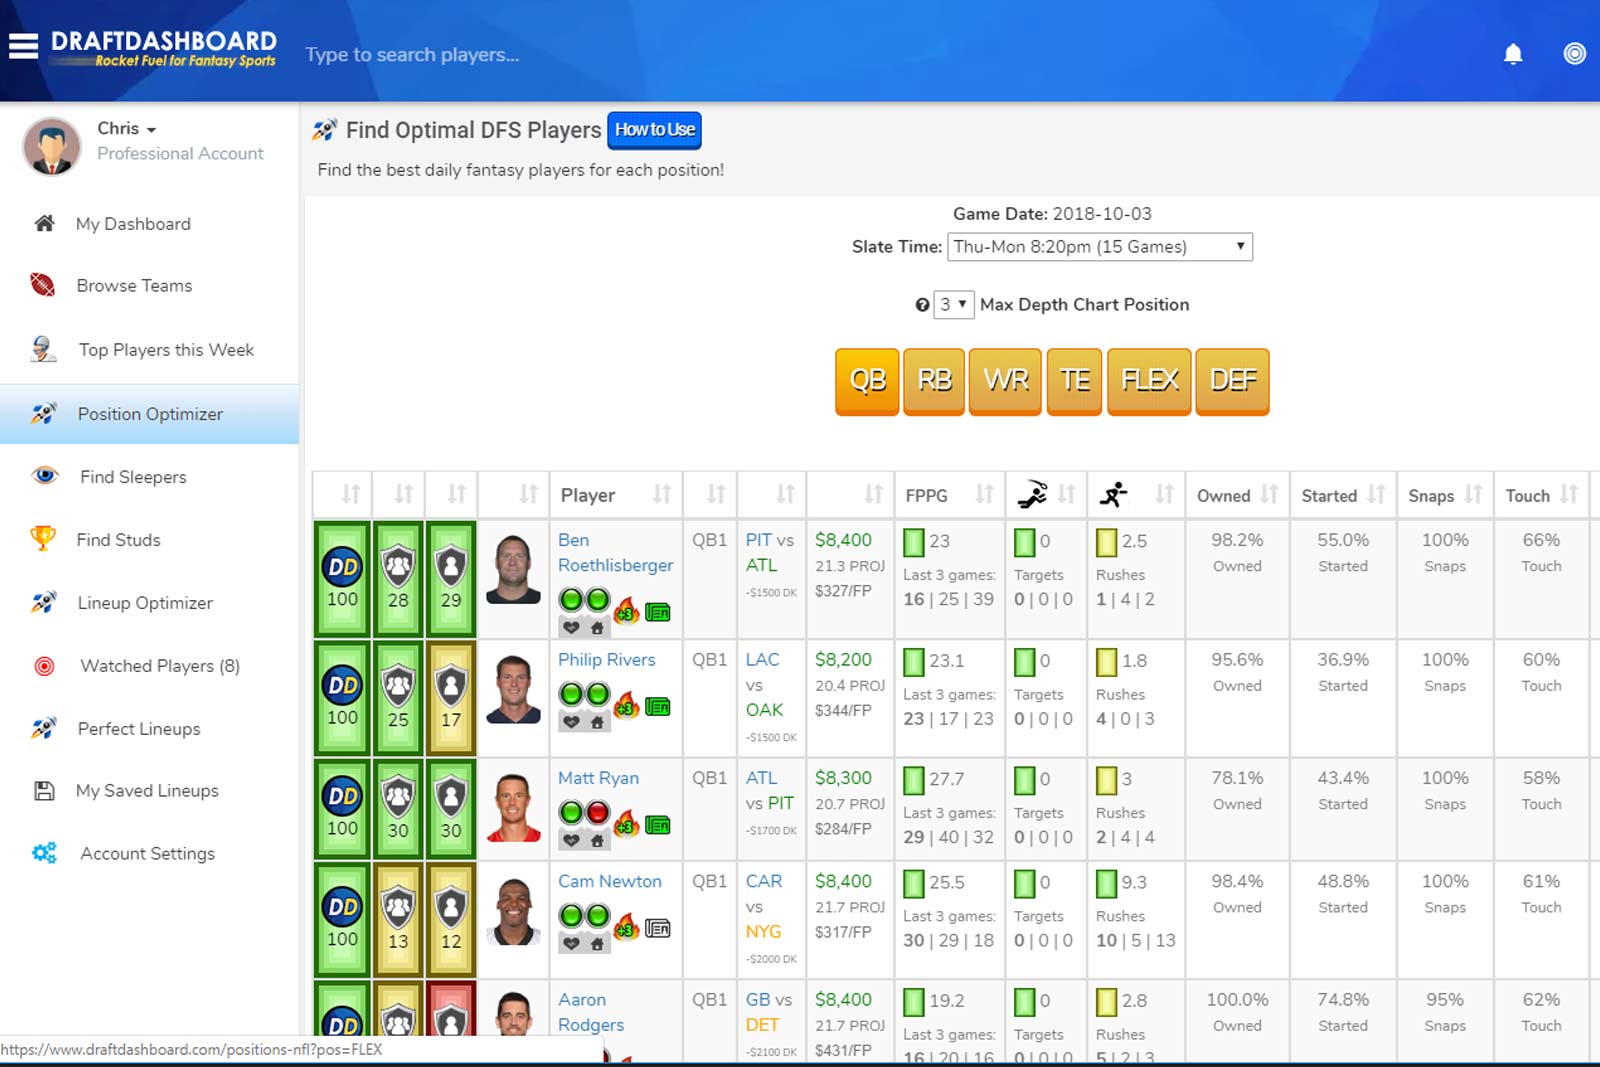Click the My Dashboard home icon
The width and height of the screenshot is (1600, 1067).
(x=44, y=223)
